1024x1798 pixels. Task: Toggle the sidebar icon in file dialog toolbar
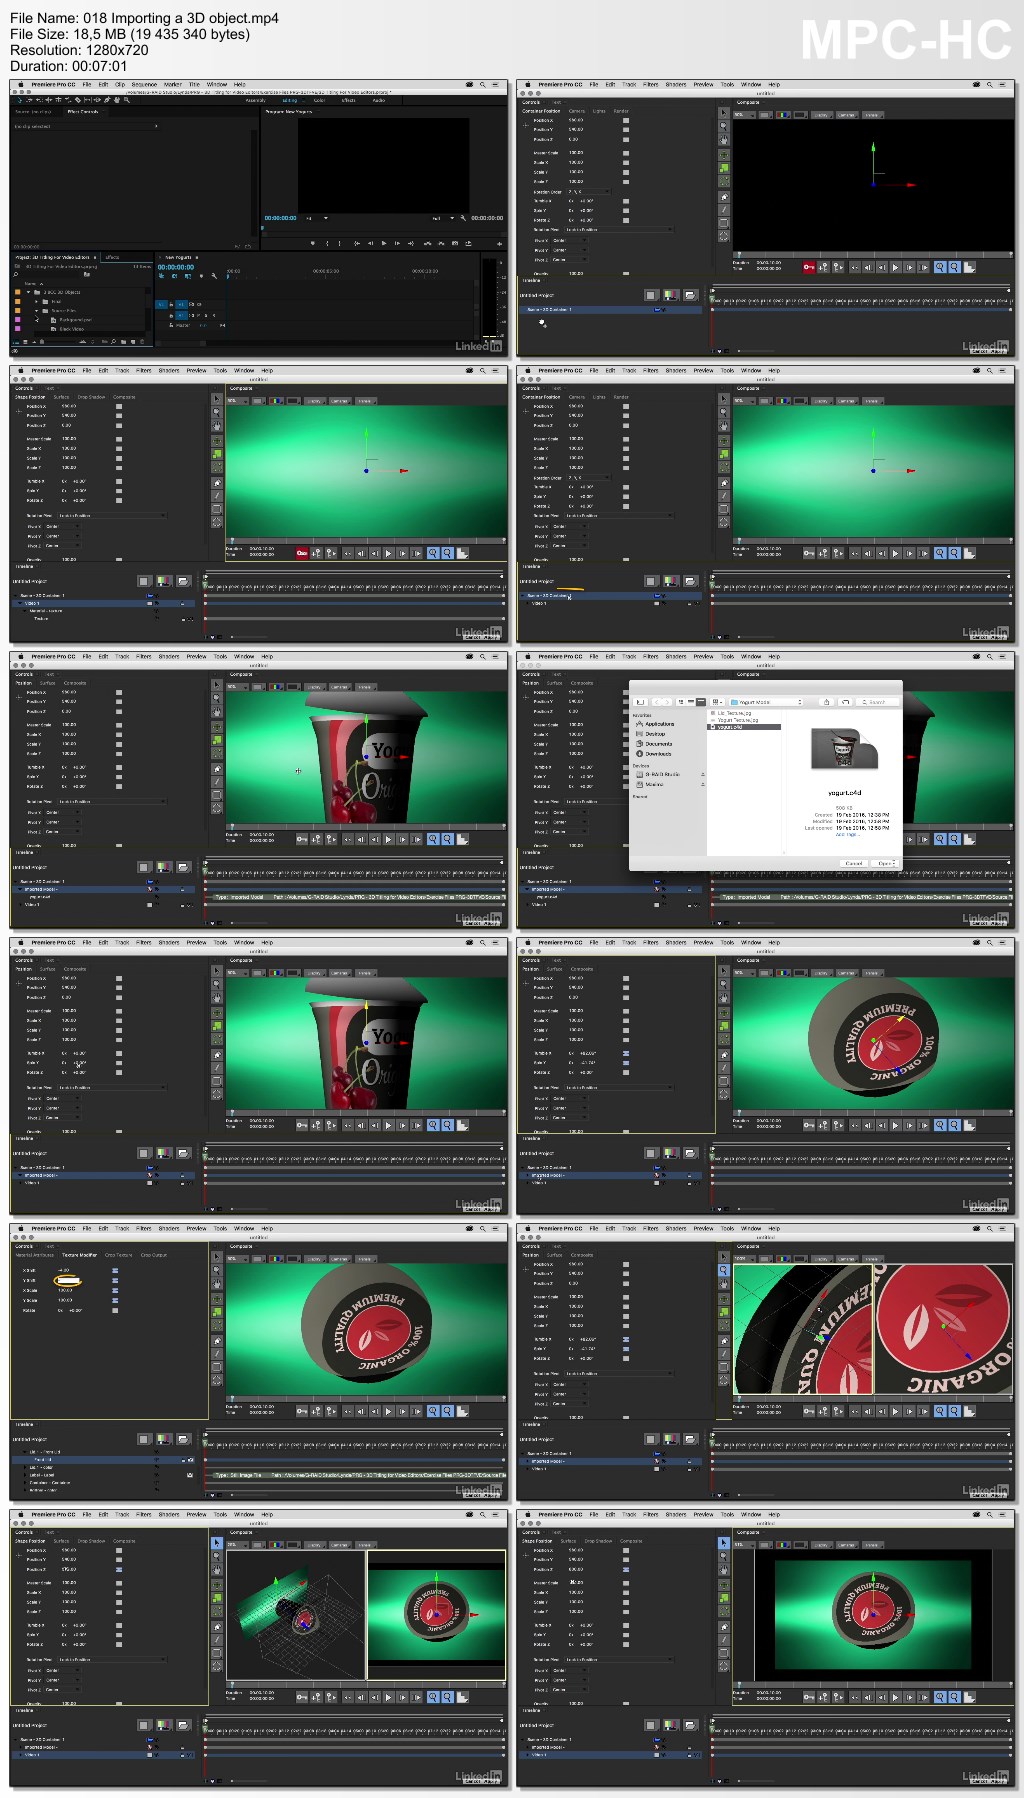pyautogui.click(x=640, y=702)
